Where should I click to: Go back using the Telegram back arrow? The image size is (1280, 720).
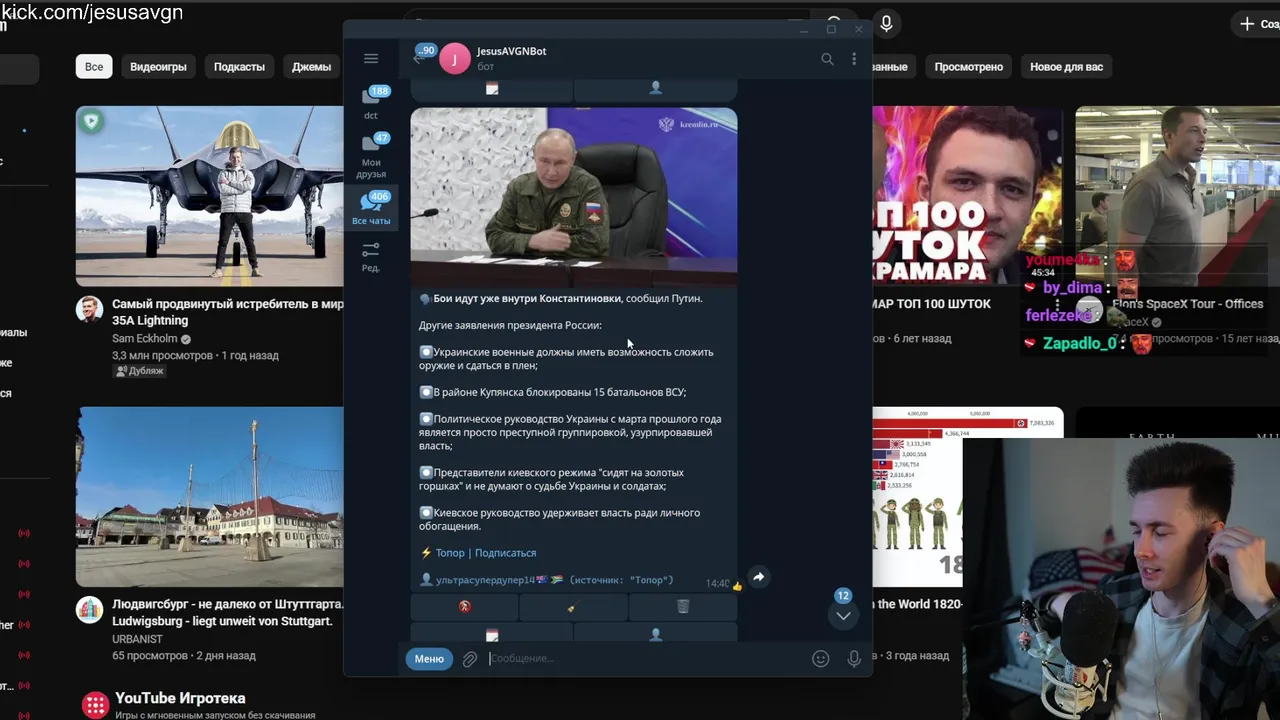point(418,58)
